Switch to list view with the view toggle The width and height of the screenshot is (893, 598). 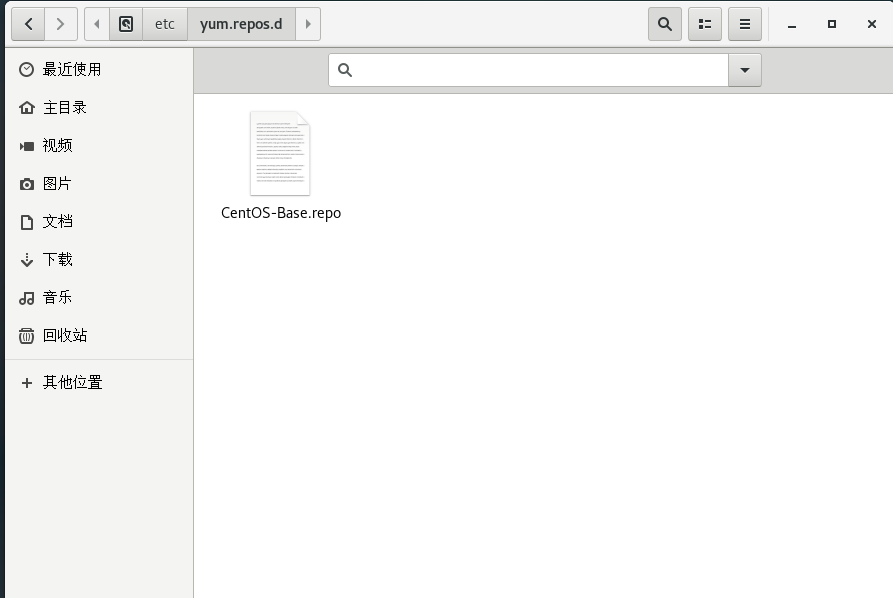pyautogui.click(x=704, y=24)
